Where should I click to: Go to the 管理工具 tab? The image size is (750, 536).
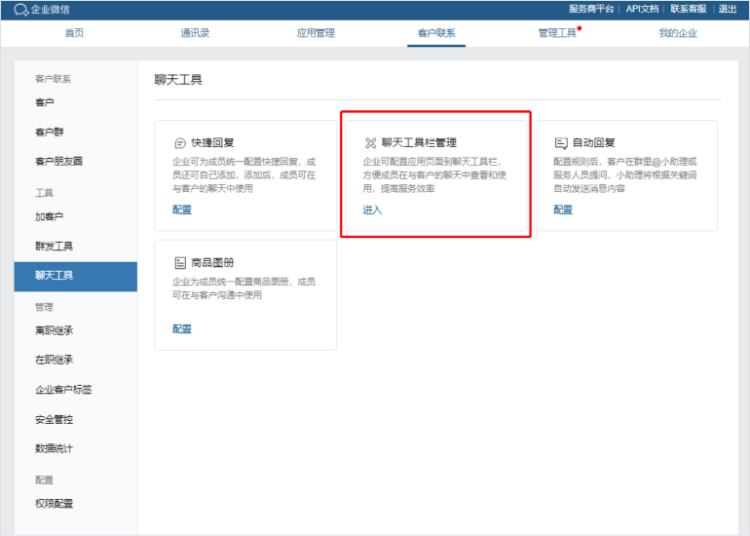point(557,33)
